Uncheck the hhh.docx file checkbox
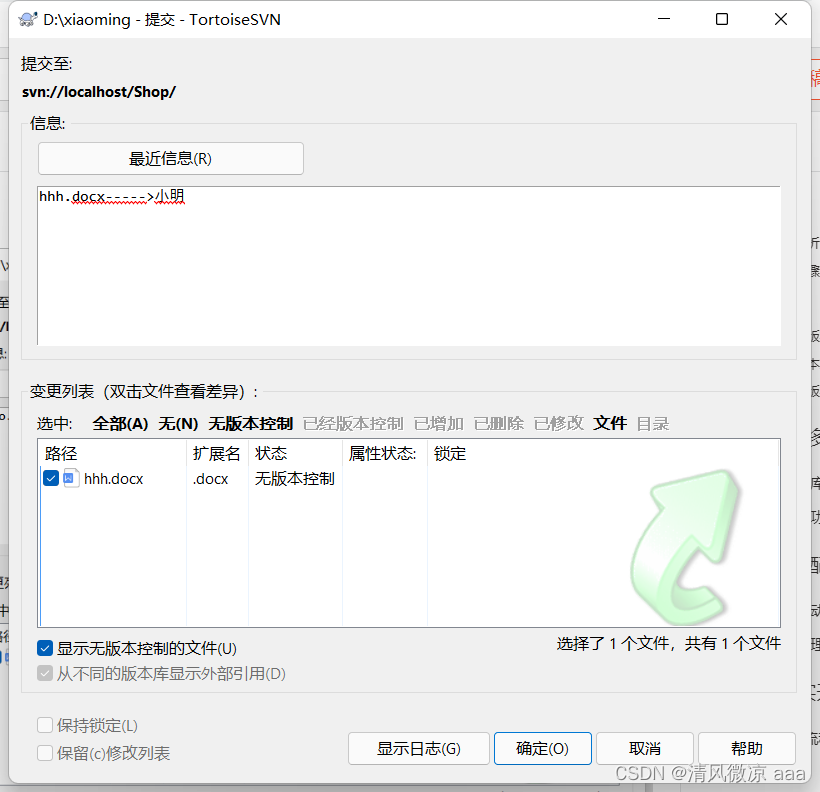Viewport: 820px width, 792px height. [x=51, y=478]
